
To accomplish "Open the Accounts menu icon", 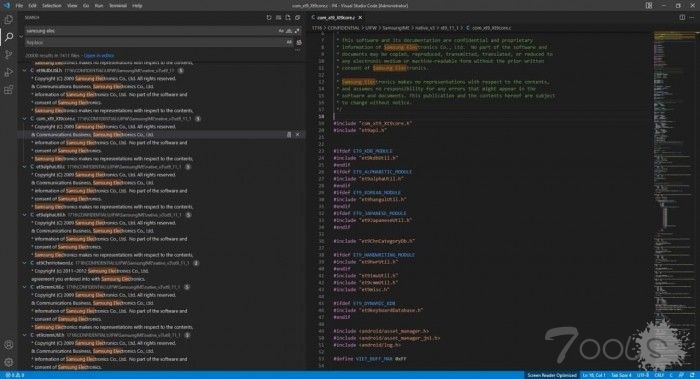I will tap(8, 345).
